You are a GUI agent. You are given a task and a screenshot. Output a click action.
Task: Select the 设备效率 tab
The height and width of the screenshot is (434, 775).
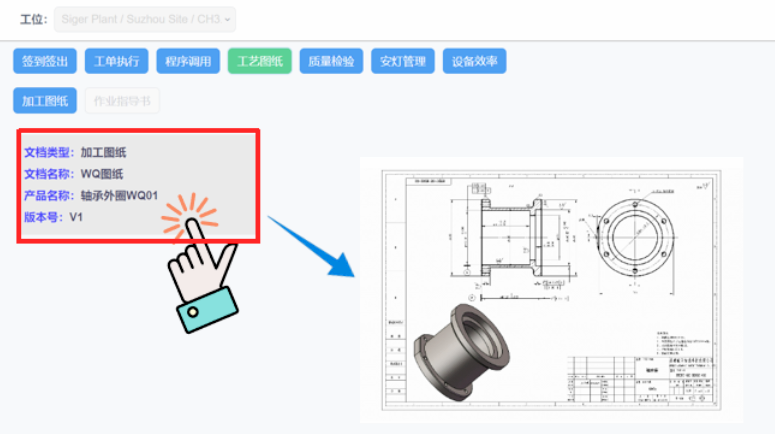[473, 61]
